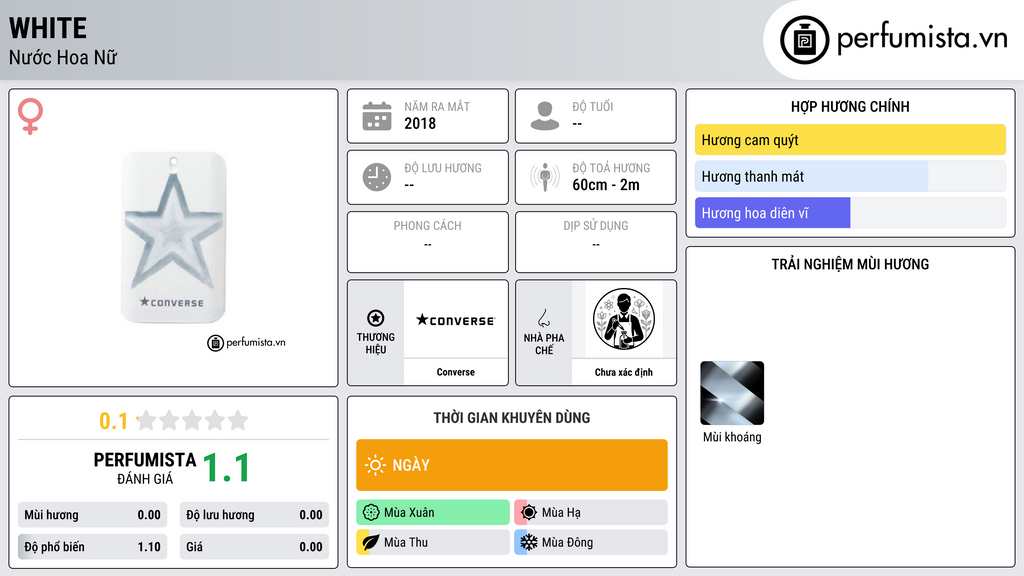Click the Nước Hoa Nữ subtitle

point(63,57)
